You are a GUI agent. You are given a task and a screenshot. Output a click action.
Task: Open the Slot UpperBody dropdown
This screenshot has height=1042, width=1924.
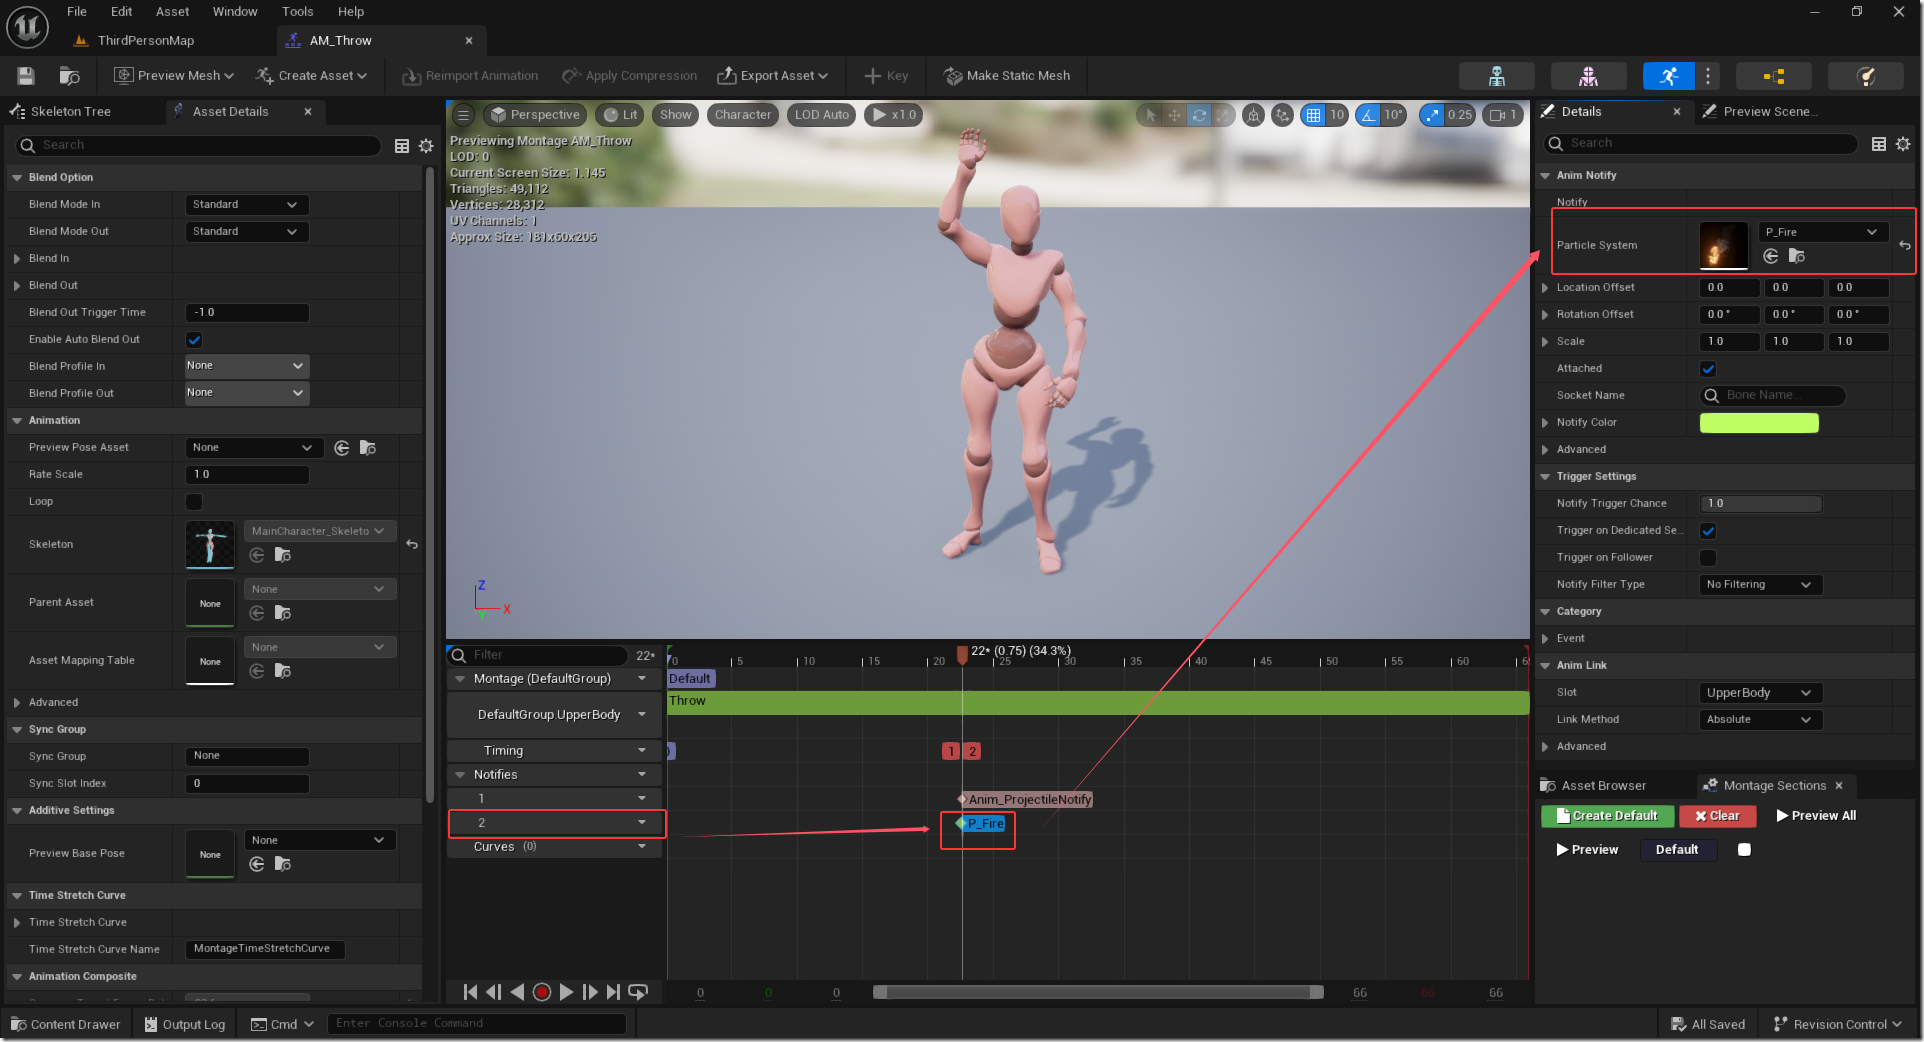click(x=1760, y=693)
